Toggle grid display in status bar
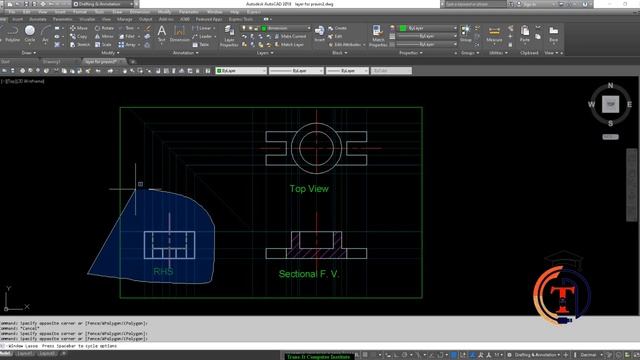 click(366, 355)
